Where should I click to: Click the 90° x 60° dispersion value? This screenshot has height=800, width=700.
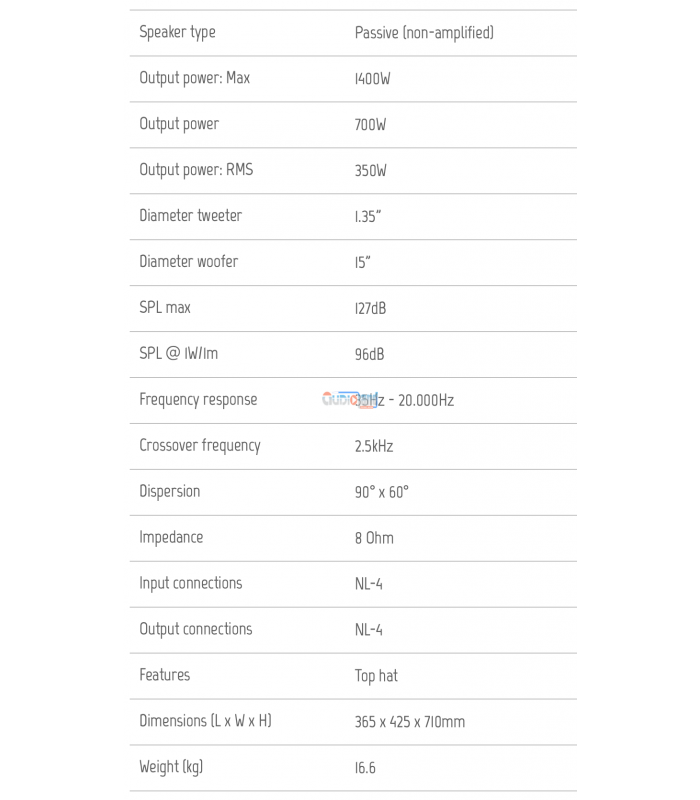pyautogui.click(x=382, y=492)
